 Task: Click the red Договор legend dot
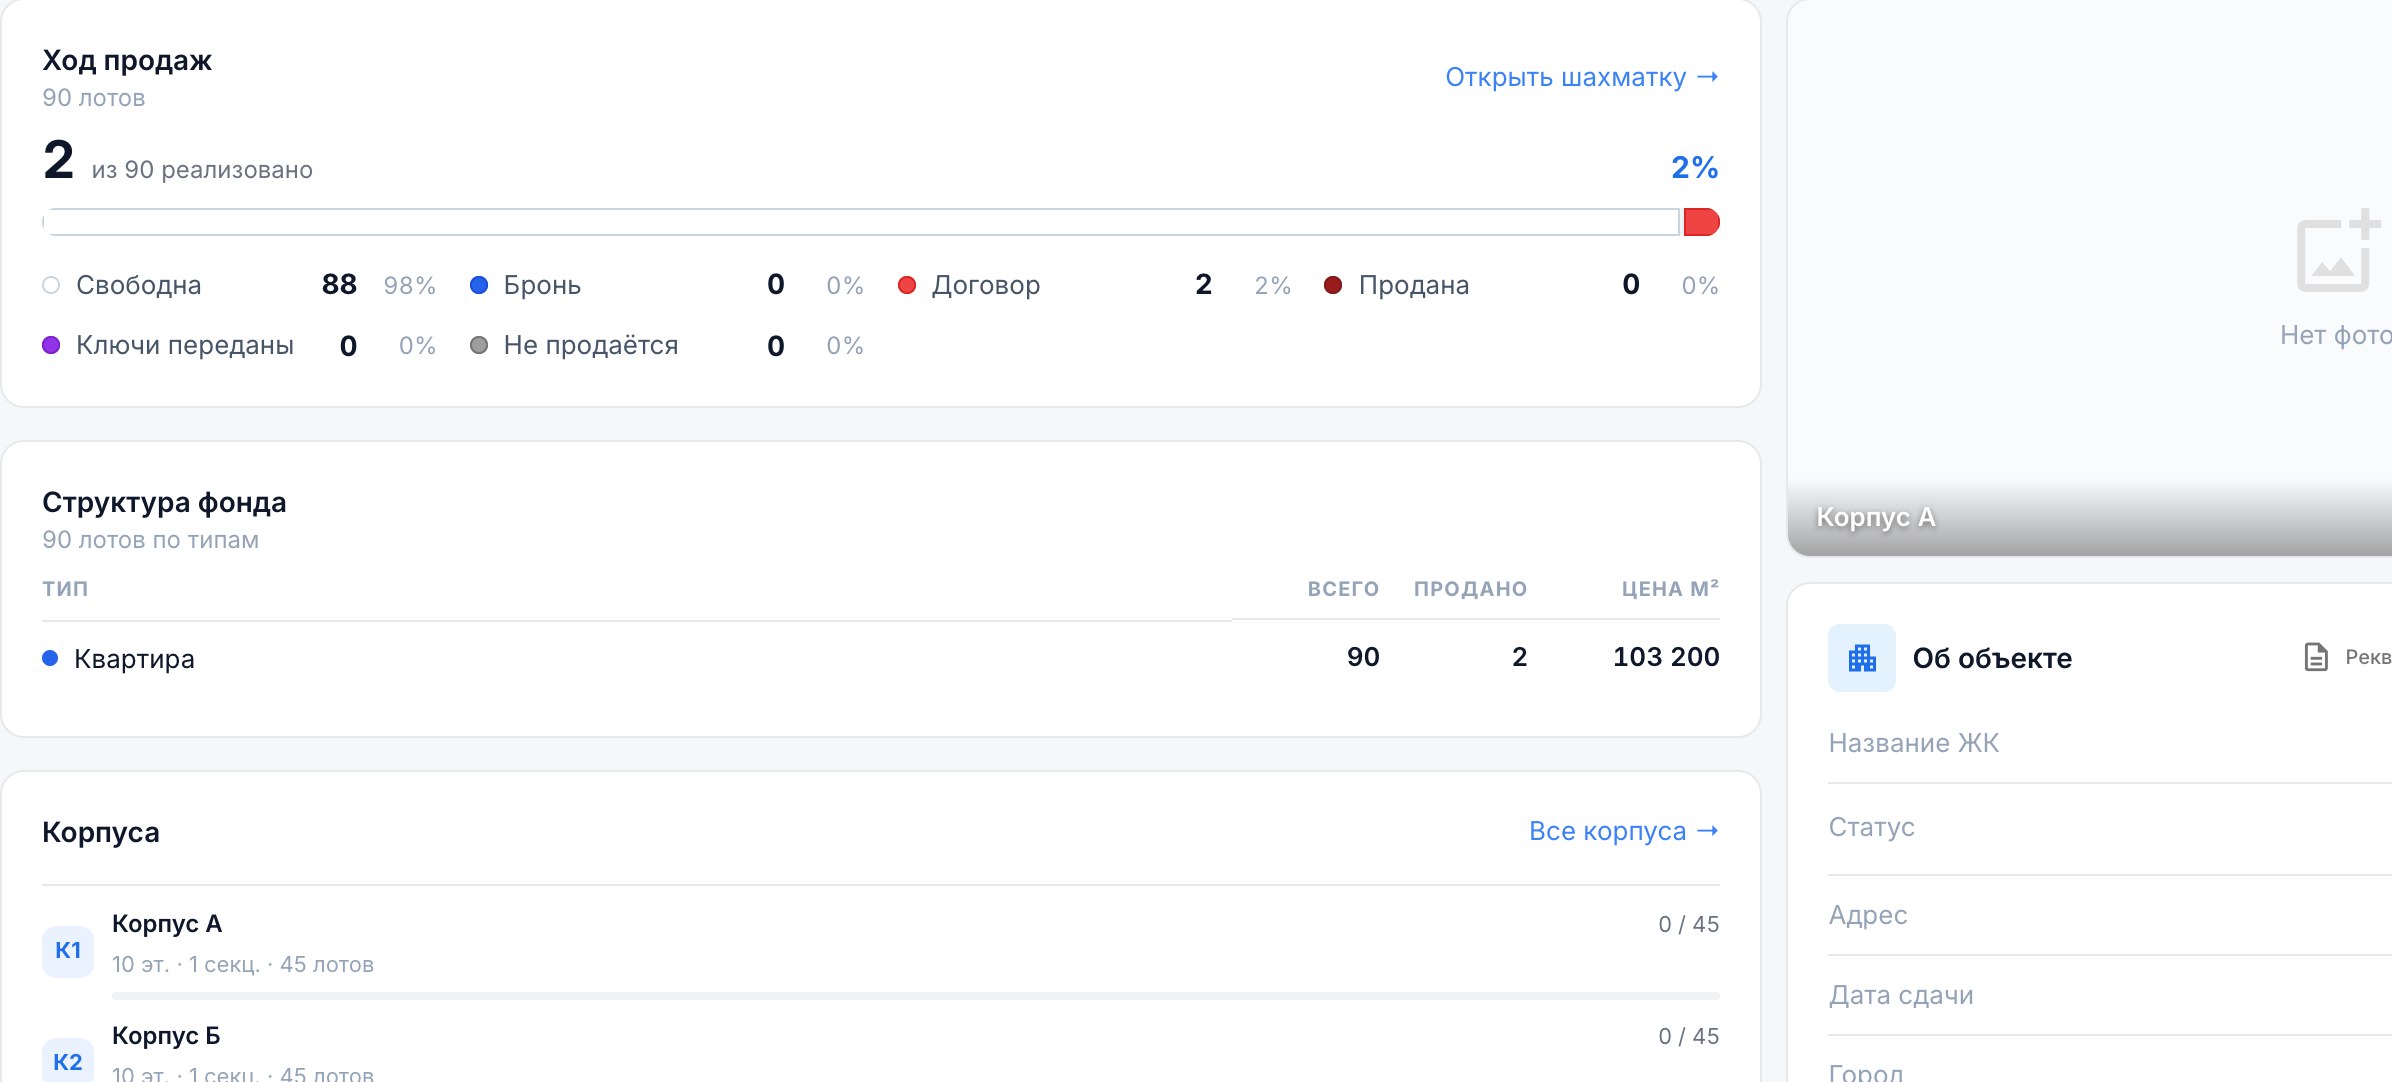pyautogui.click(x=907, y=285)
